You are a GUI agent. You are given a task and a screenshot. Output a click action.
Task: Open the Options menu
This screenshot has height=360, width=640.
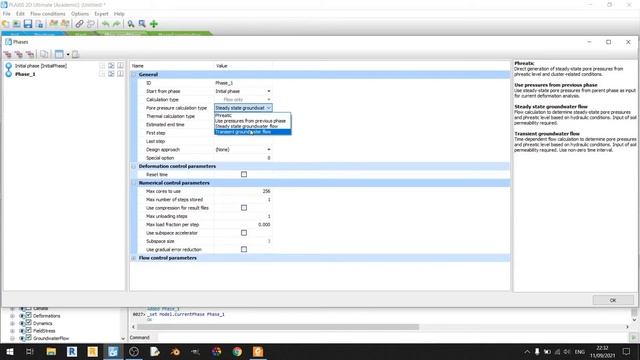[x=80, y=13]
